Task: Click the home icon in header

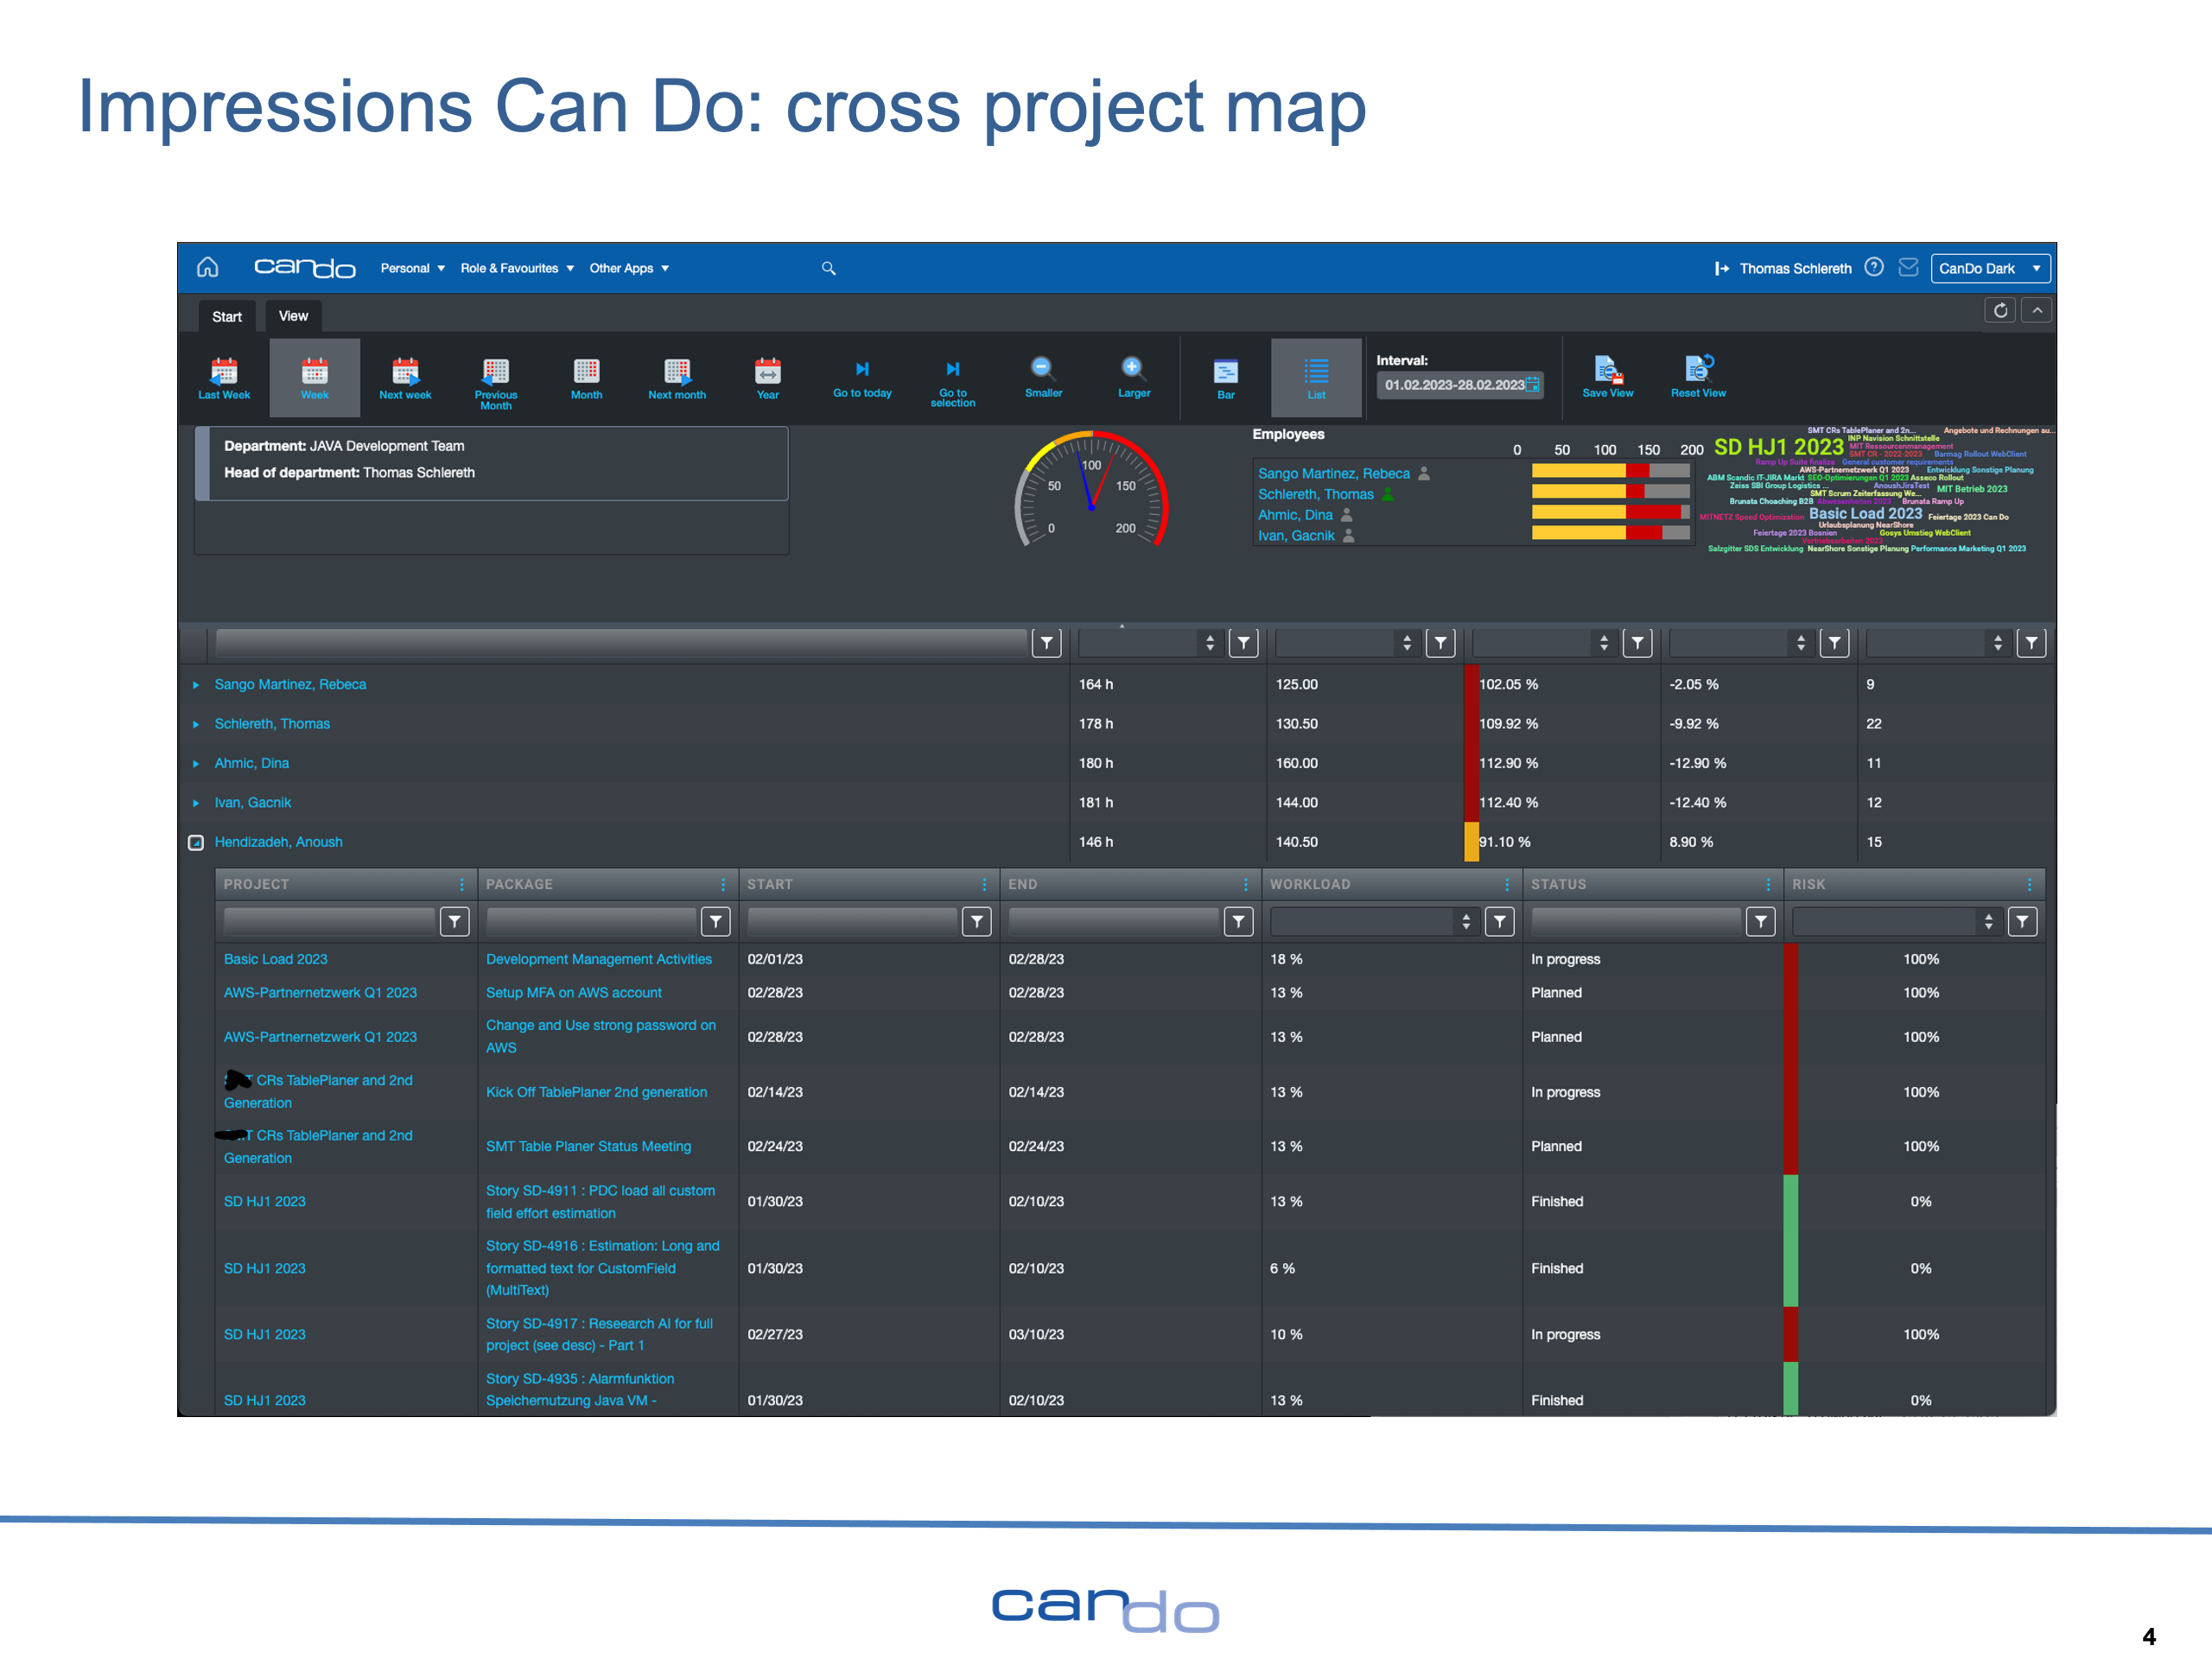Action: point(207,267)
